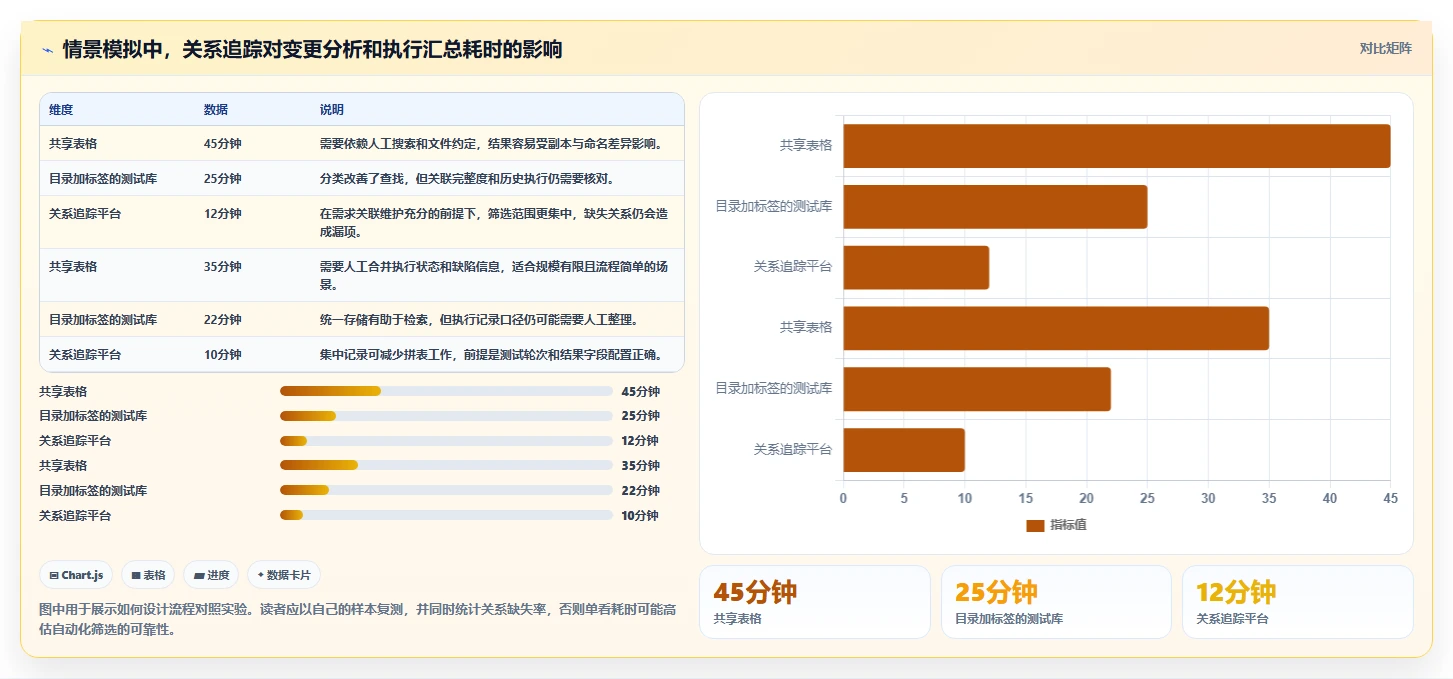
Task: Select the 数据卡片 tag chip
Action: pyautogui.click(x=284, y=575)
